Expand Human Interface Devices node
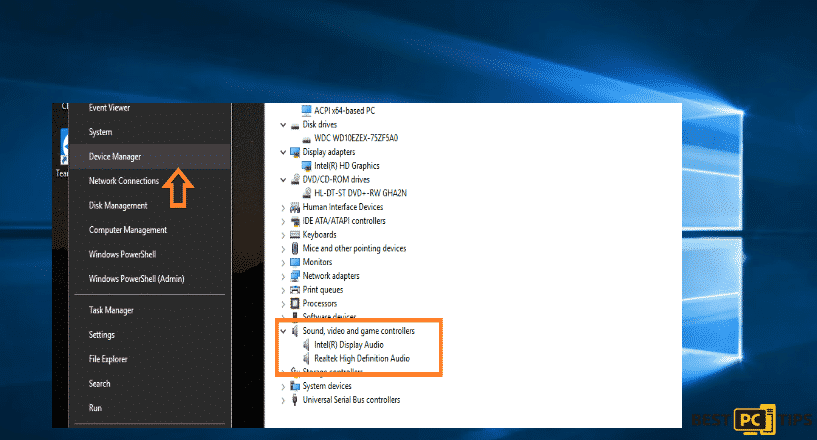Screen dimensions: 817x440 point(283,207)
